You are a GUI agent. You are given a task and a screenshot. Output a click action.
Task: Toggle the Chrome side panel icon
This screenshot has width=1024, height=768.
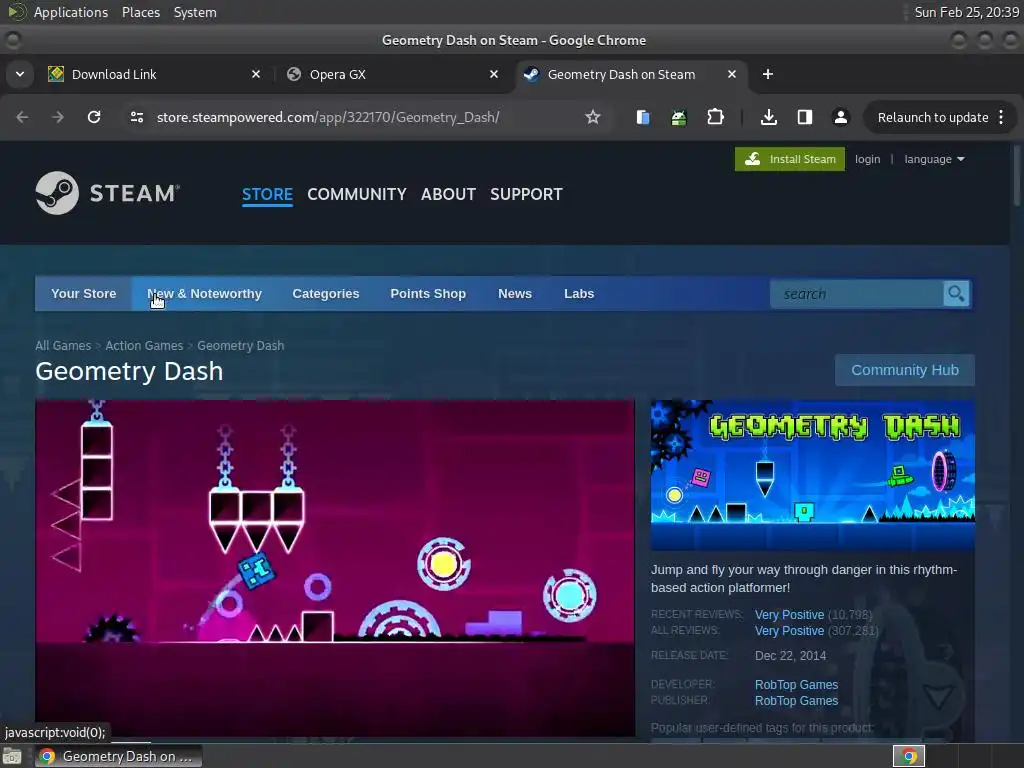pyautogui.click(x=805, y=117)
